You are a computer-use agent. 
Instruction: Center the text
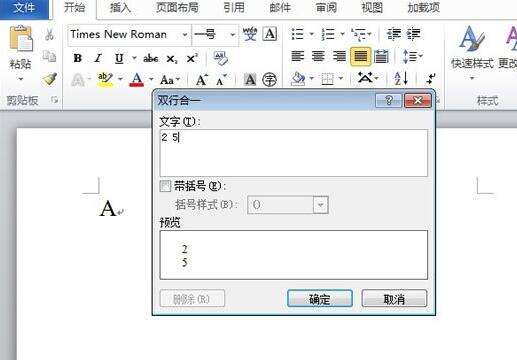point(318,56)
